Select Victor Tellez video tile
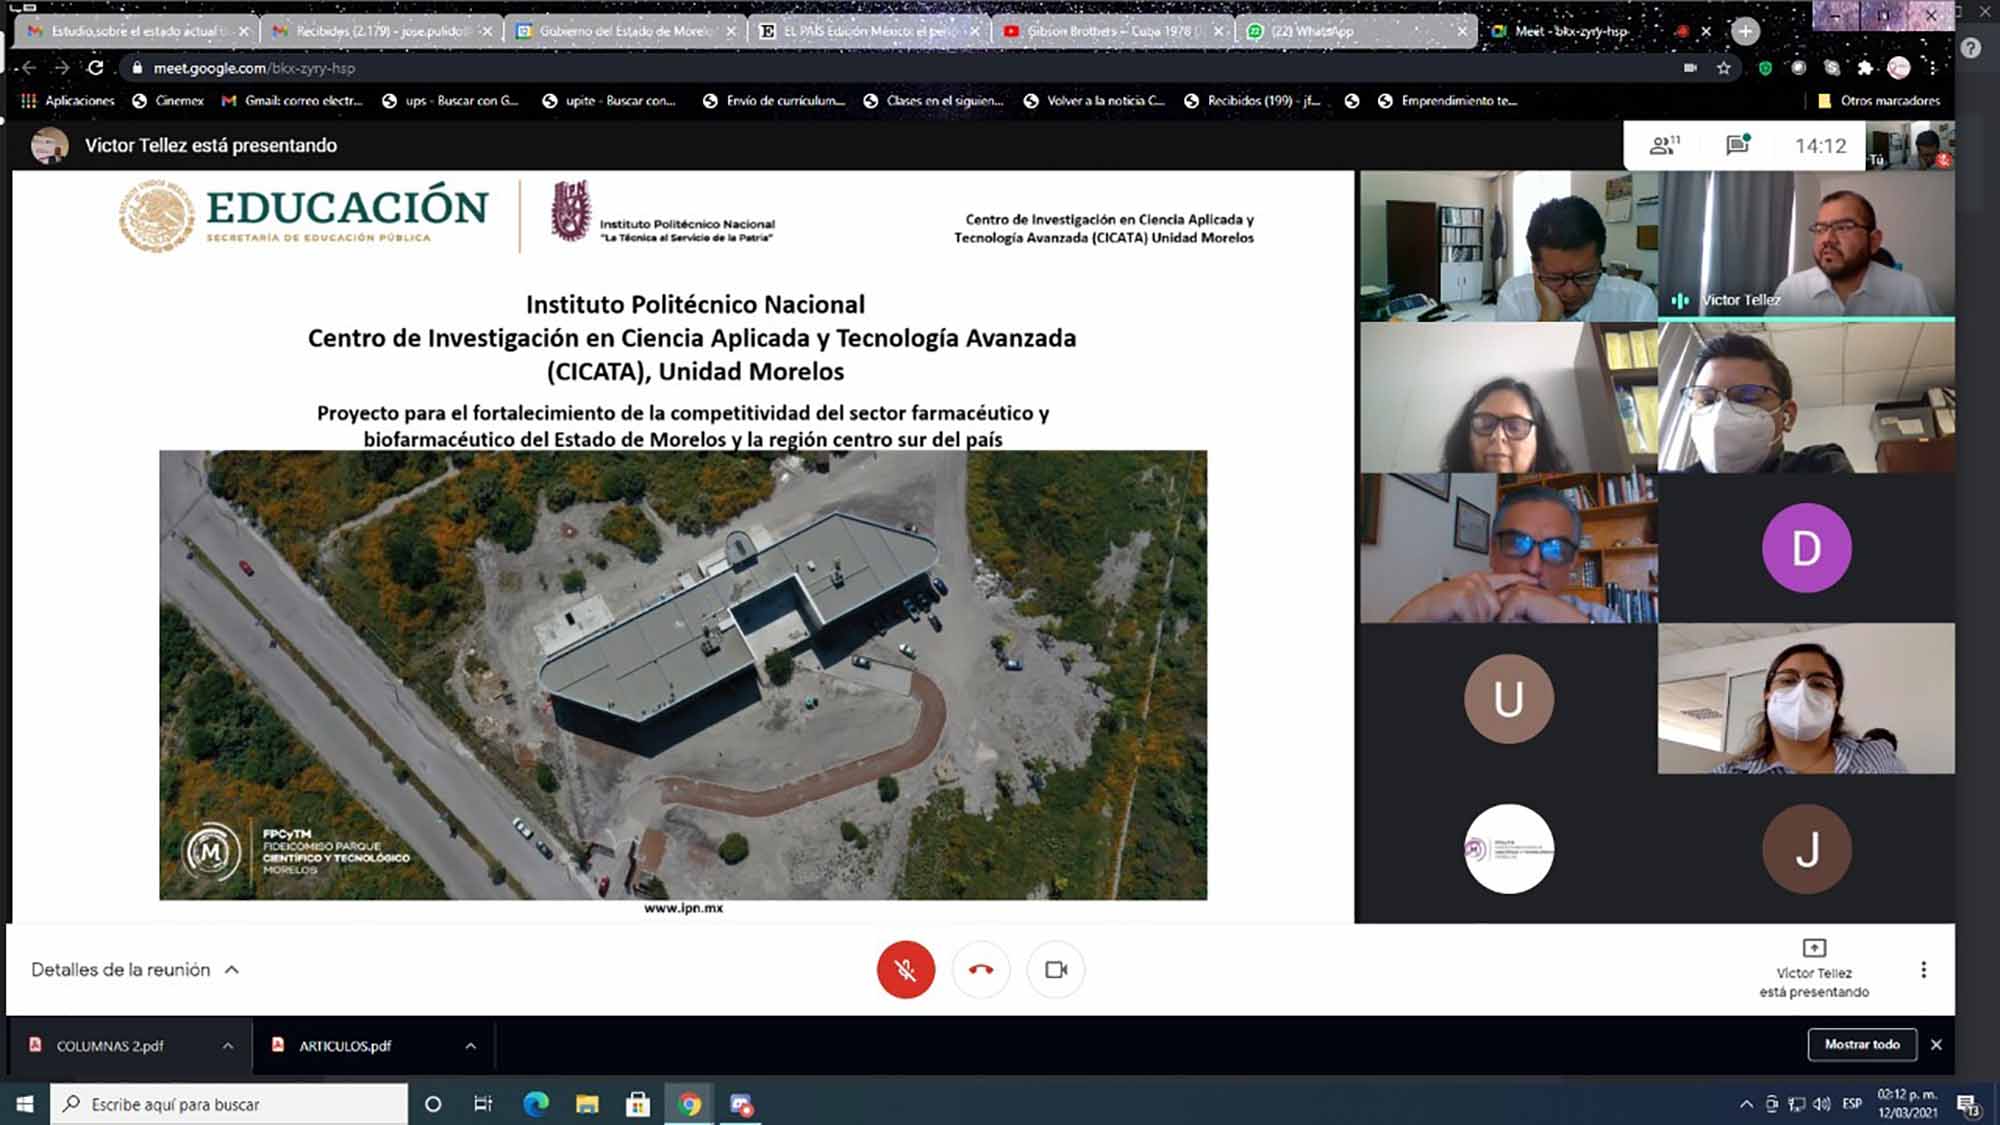 1806,245
